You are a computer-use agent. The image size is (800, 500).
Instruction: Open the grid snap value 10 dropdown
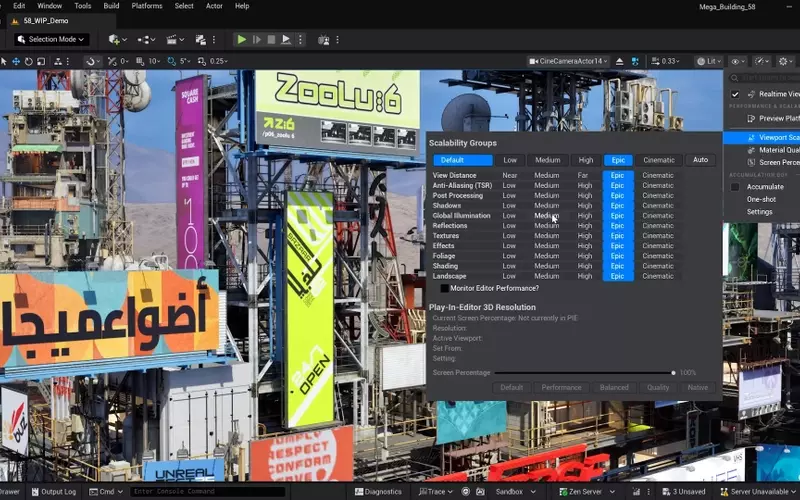coord(154,61)
